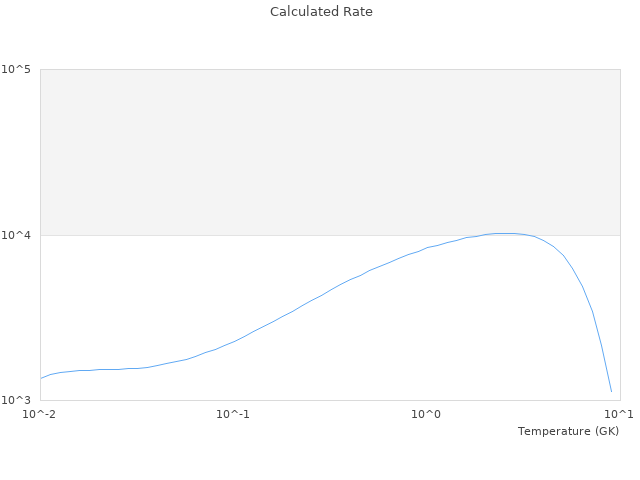Click the 10^0 x-axis tick label
The width and height of the screenshot is (640, 480).
click(426, 414)
